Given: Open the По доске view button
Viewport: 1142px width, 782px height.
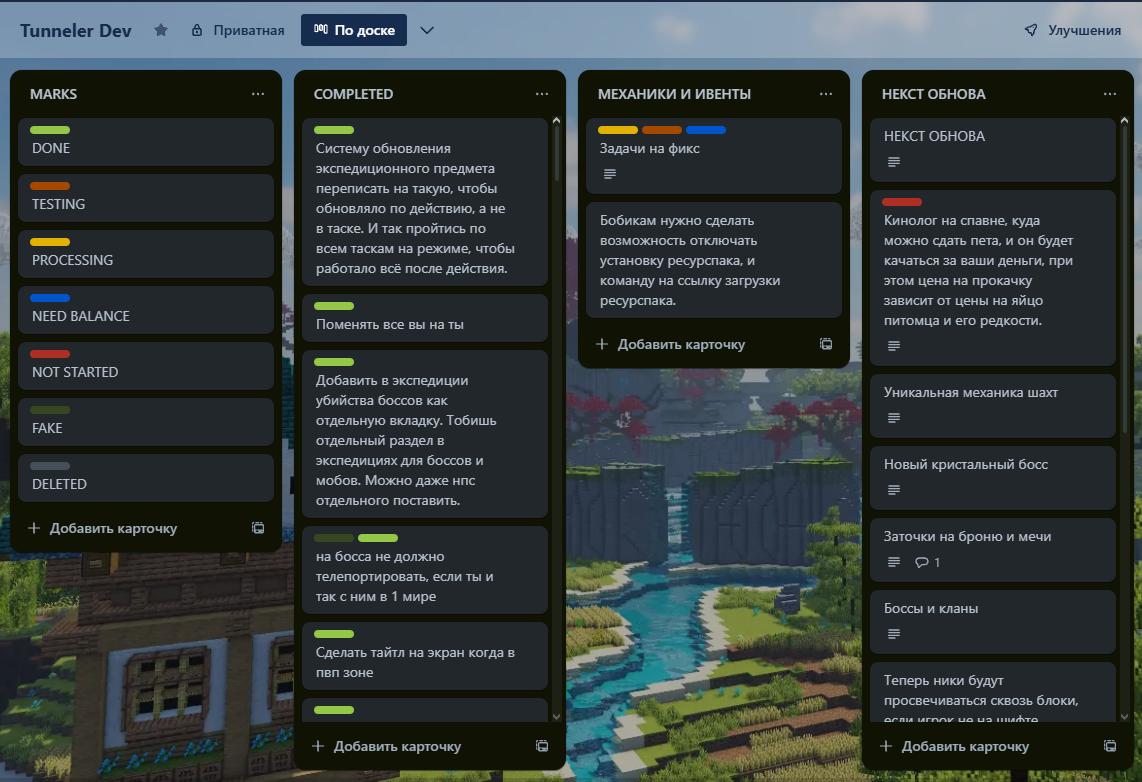Looking at the screenshot, I should [x=354, y=30].
